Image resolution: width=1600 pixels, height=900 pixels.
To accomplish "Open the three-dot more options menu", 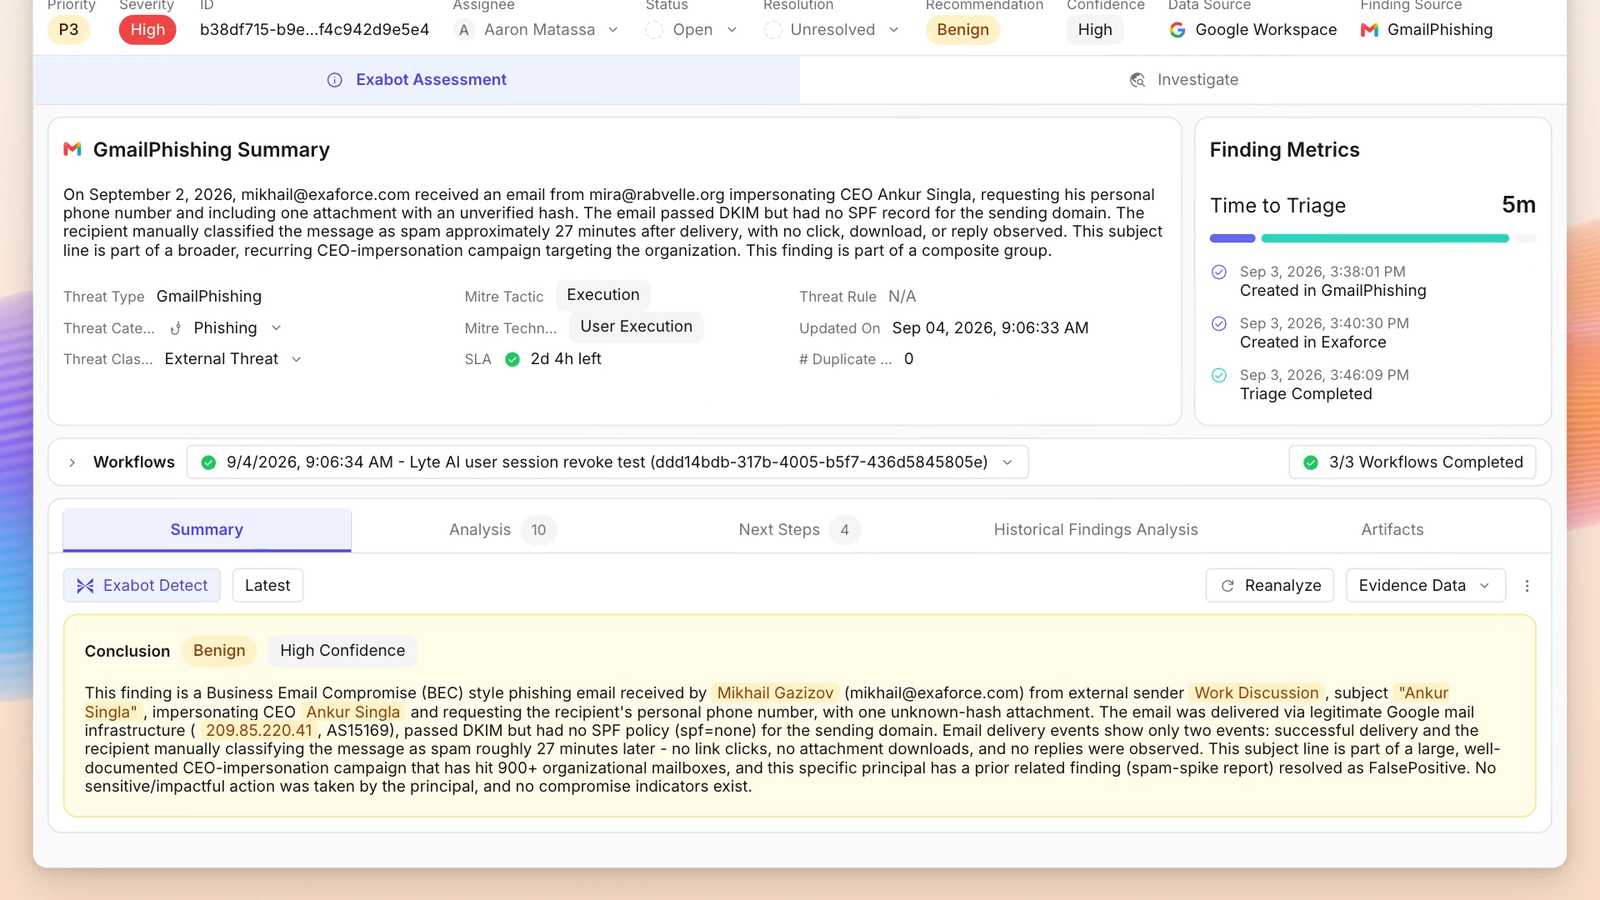I will point(1527,586).
